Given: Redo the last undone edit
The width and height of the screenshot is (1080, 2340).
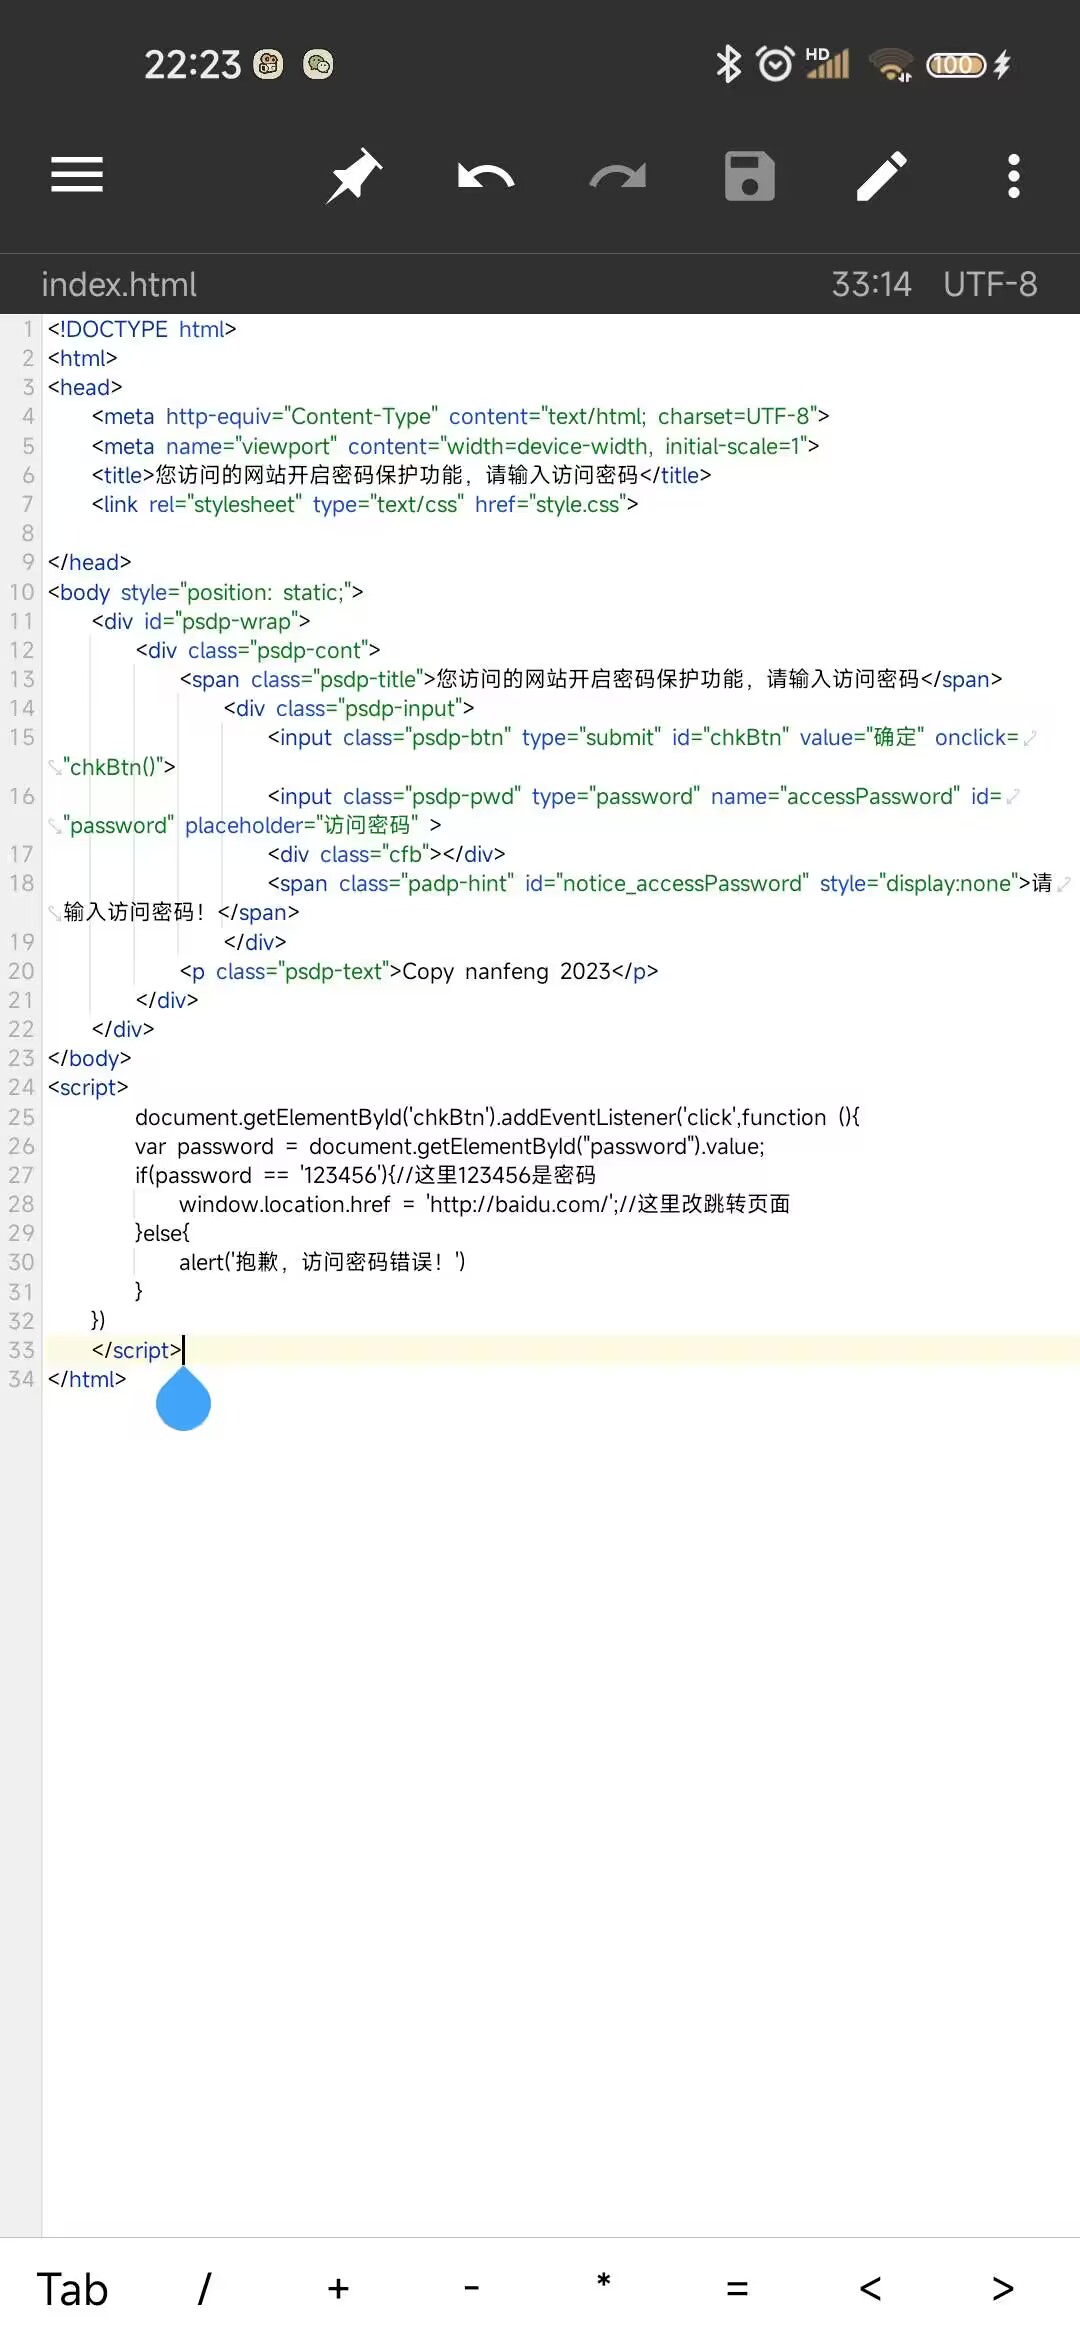Looking at the screenshot, I should pos(618,177).
